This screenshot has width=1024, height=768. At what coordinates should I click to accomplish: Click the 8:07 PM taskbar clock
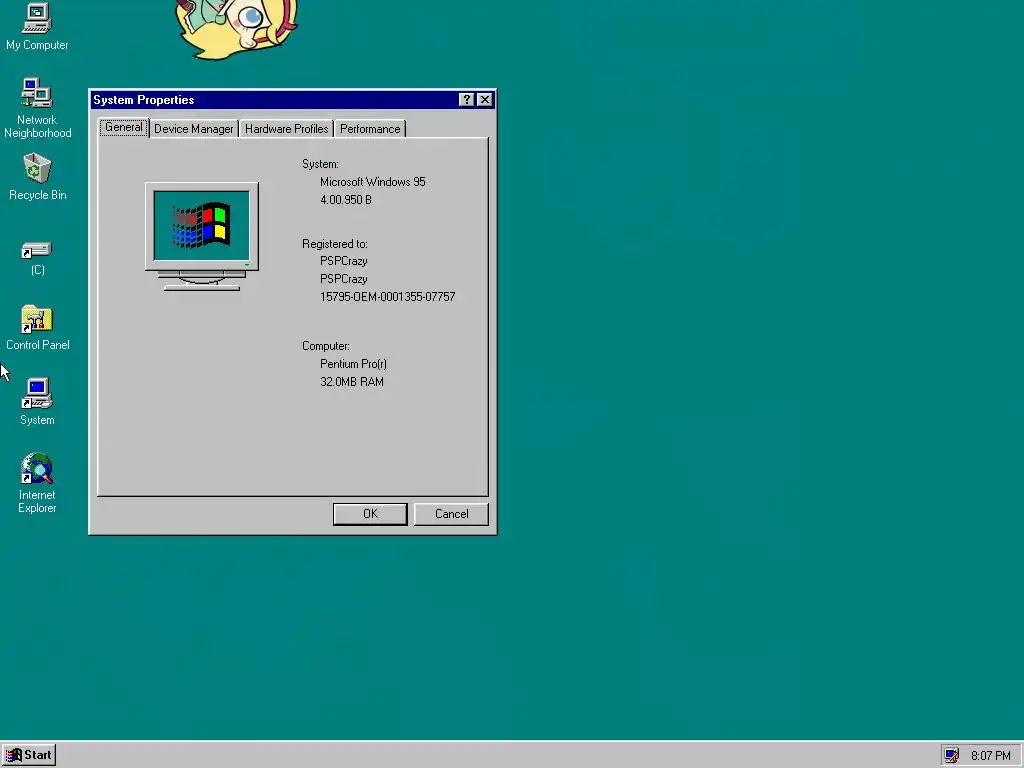tap(990, 756)
